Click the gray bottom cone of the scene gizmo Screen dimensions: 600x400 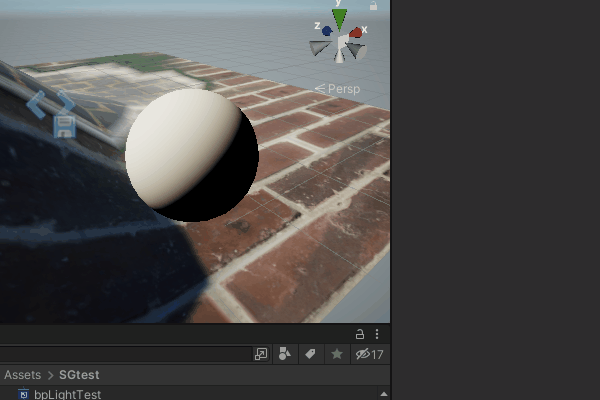(339, 56)
